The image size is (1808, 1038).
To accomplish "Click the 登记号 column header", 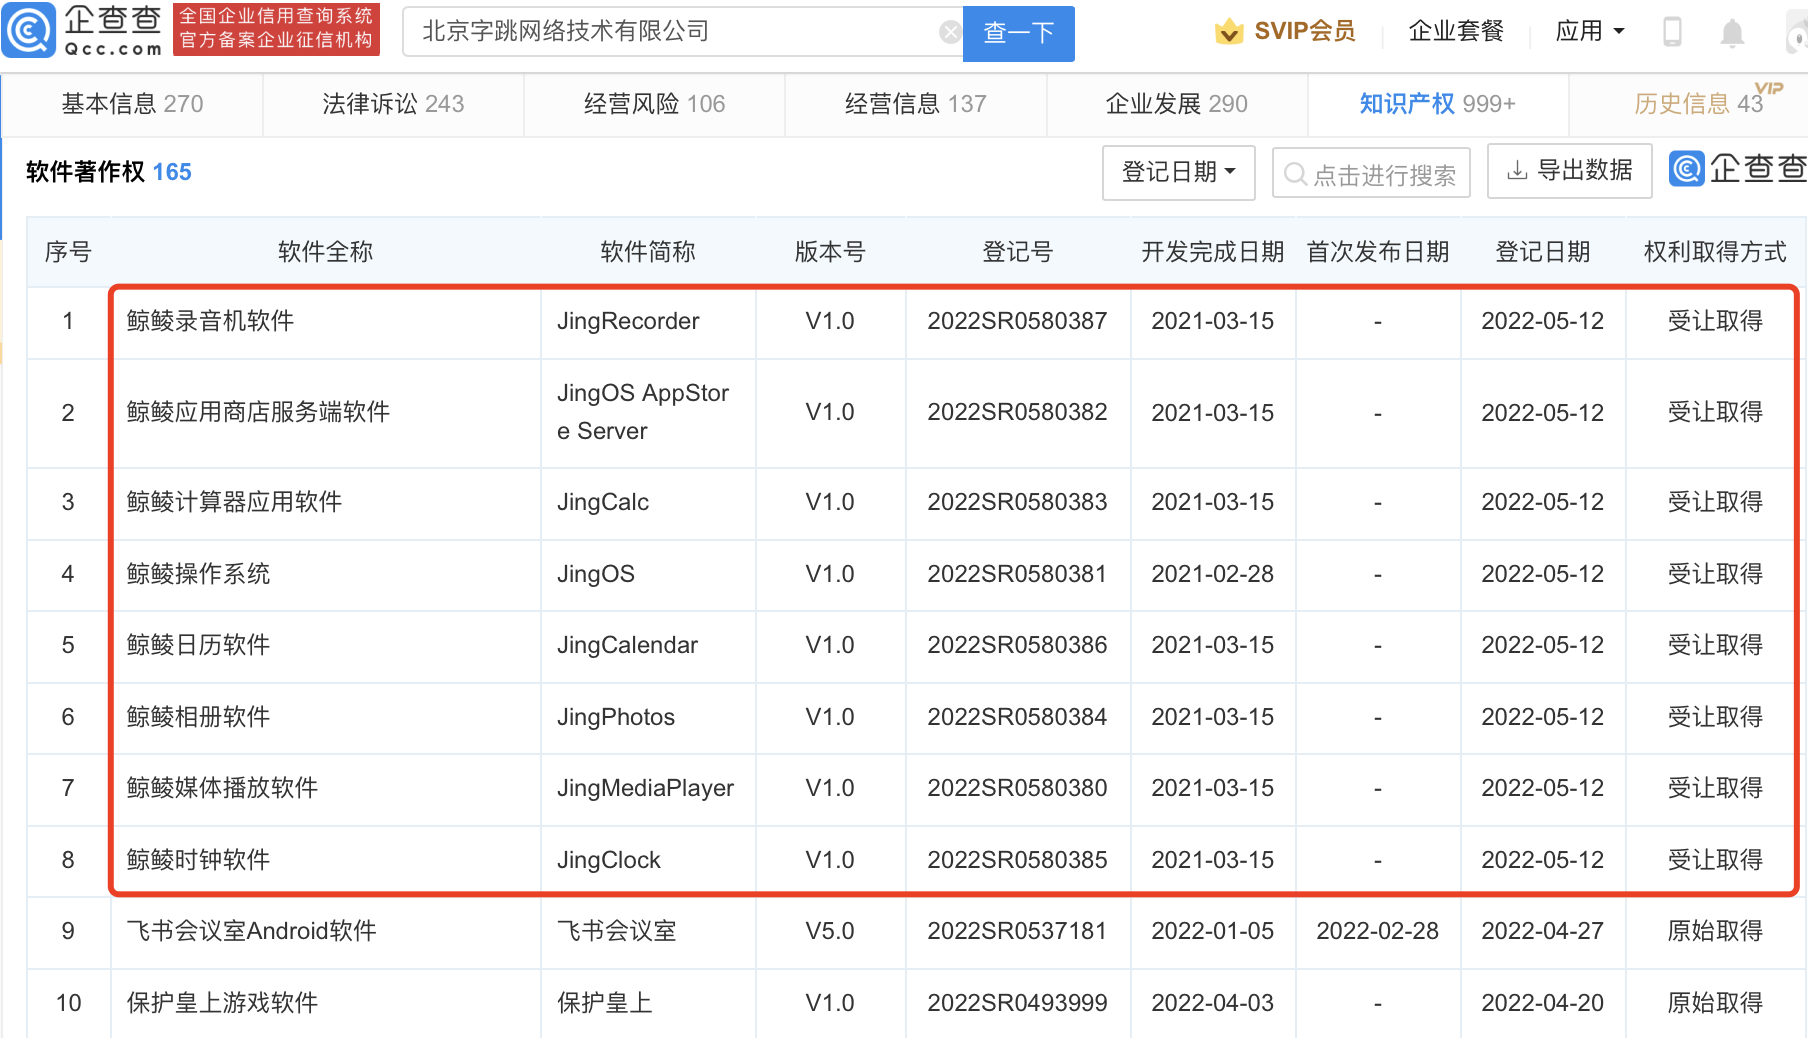I will point(1017,252).
